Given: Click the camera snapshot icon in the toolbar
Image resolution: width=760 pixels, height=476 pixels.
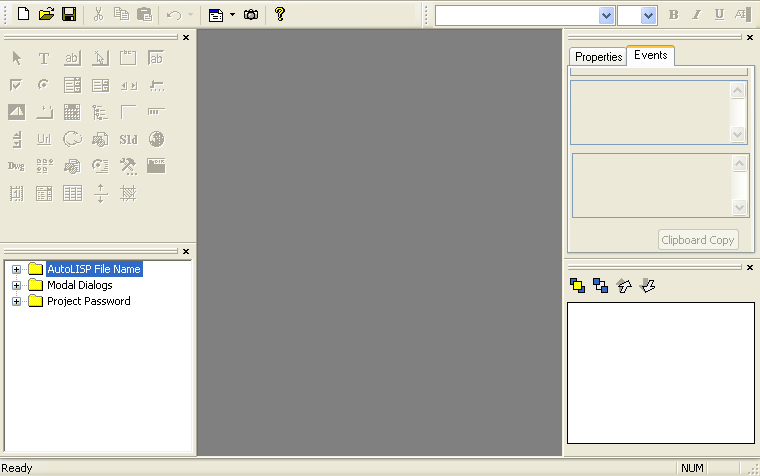Looking at the screenshot, I should click(251, 15).
